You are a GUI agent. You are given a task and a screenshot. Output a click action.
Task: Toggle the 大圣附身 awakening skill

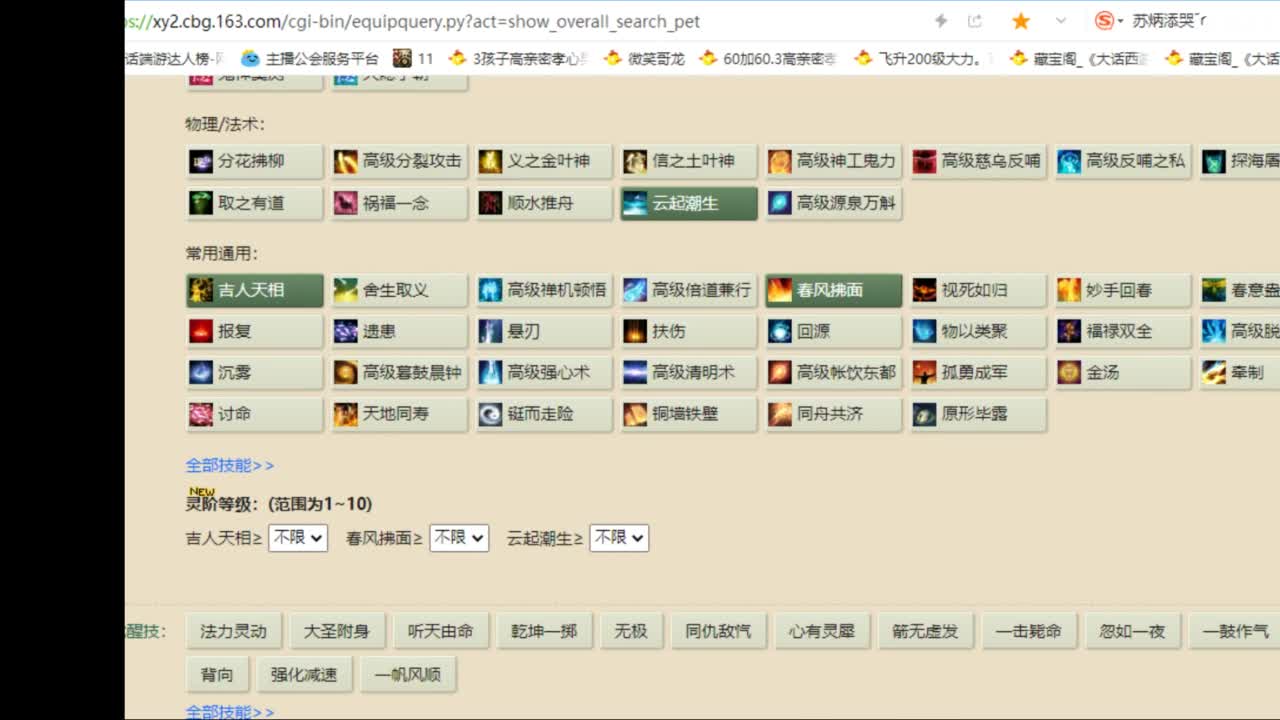(337, 631)
